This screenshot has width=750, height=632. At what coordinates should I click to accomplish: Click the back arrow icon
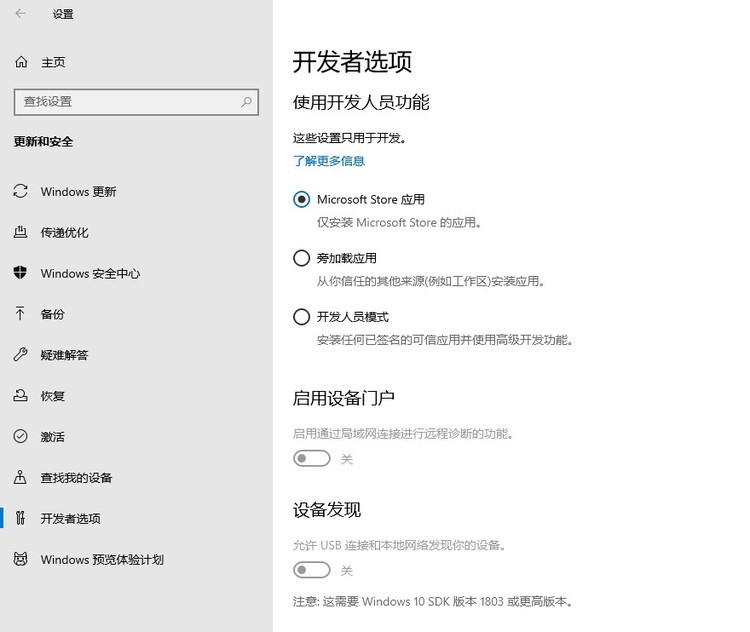(x=21, y=14)
